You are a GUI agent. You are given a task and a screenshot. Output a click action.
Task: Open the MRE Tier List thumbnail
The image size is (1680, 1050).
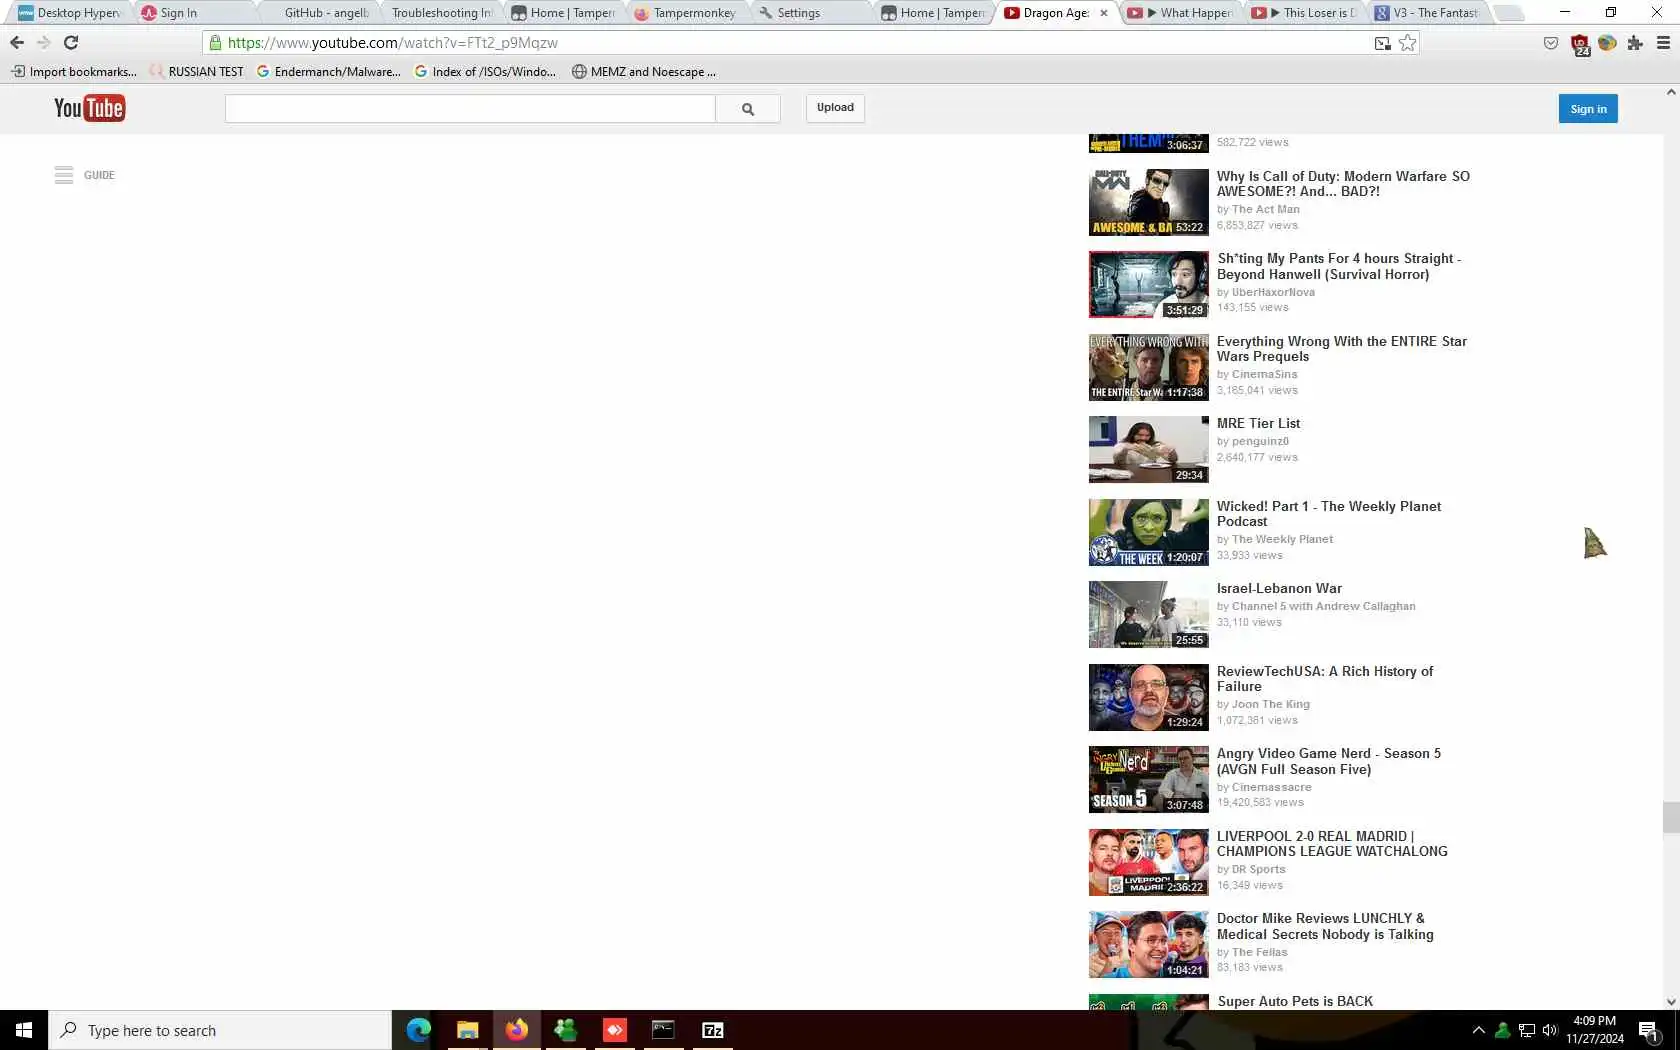(1149, 450)
